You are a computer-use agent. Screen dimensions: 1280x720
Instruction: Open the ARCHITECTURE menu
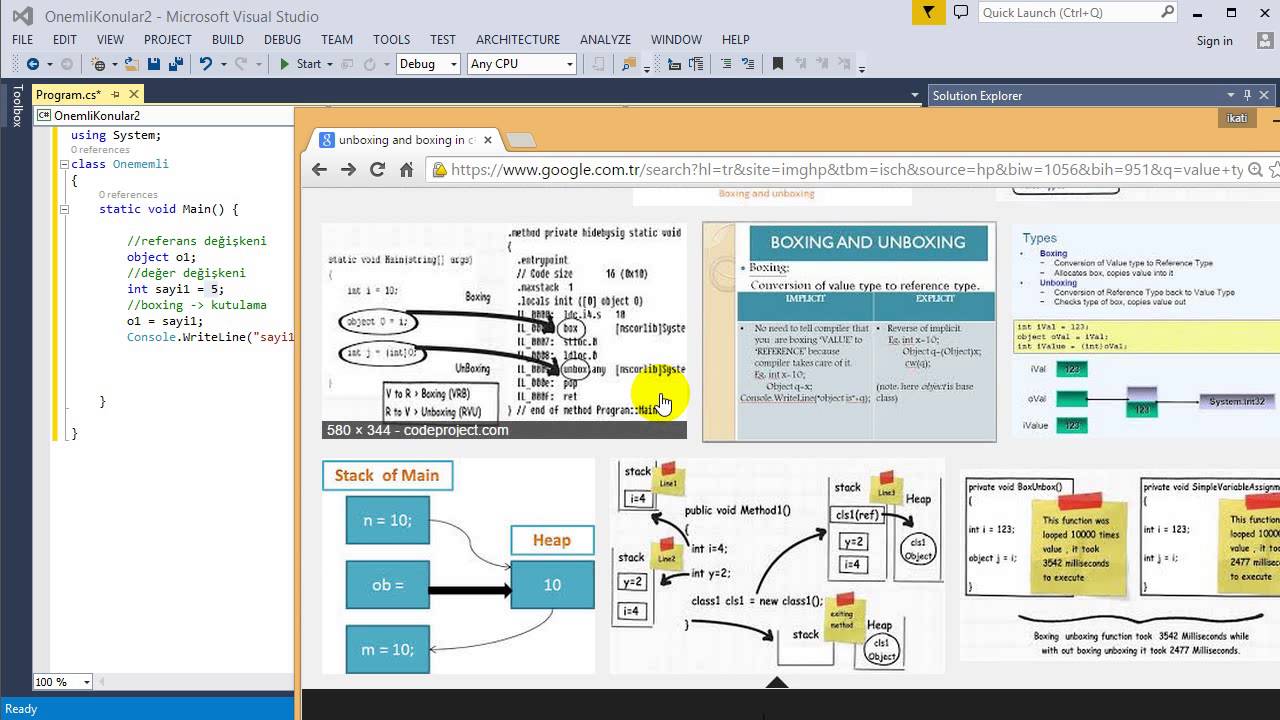[518, 39]
